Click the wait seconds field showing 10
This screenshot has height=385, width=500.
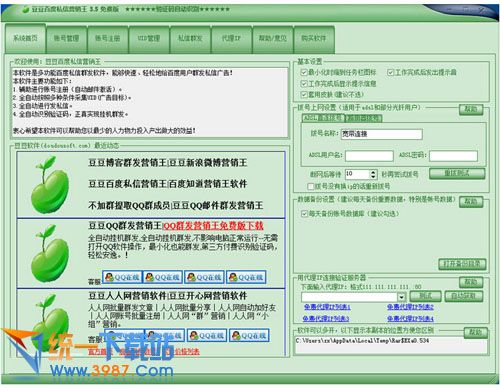[358, 174]
